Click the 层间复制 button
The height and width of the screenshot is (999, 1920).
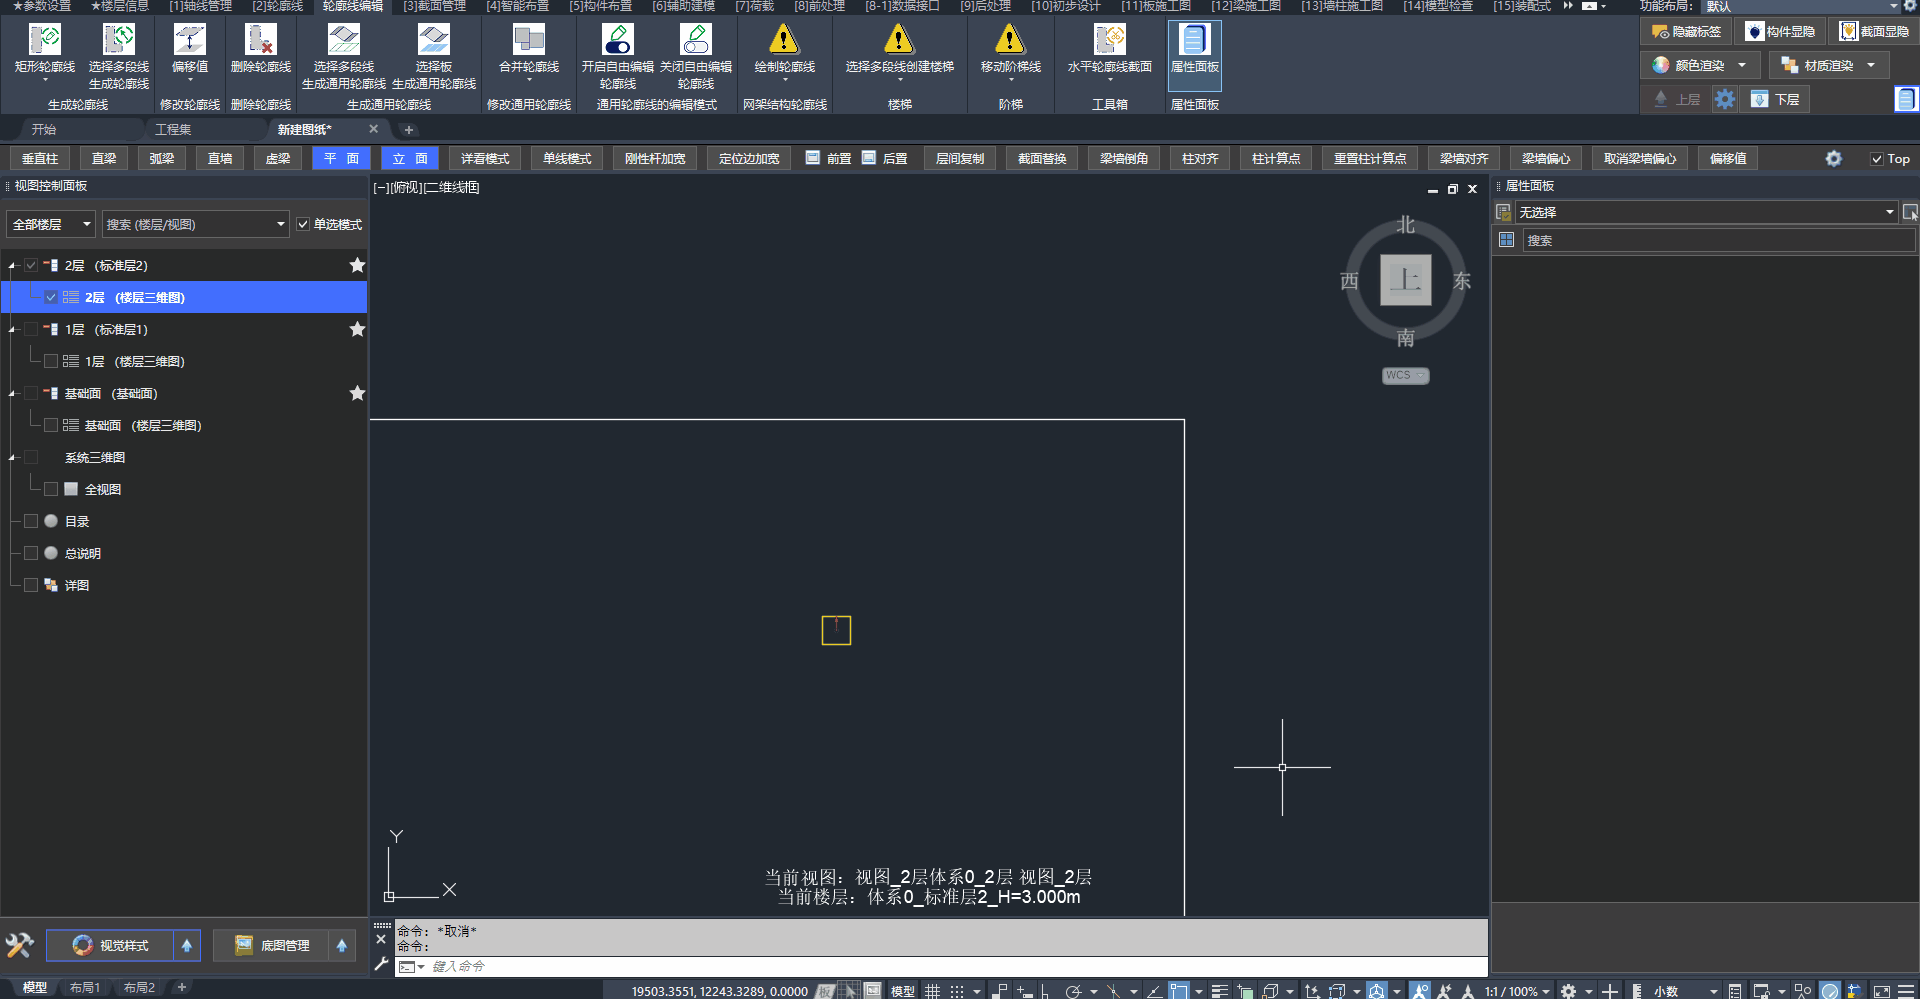[959, 159]
